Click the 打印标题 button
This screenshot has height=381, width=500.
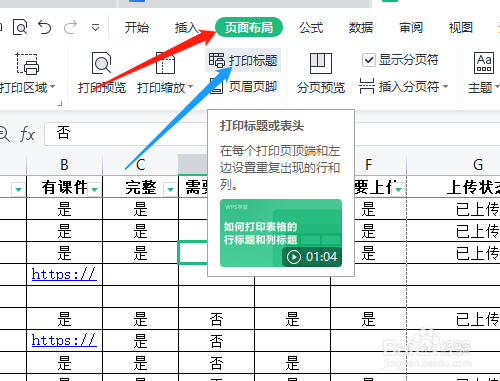[x=243, y=60]
